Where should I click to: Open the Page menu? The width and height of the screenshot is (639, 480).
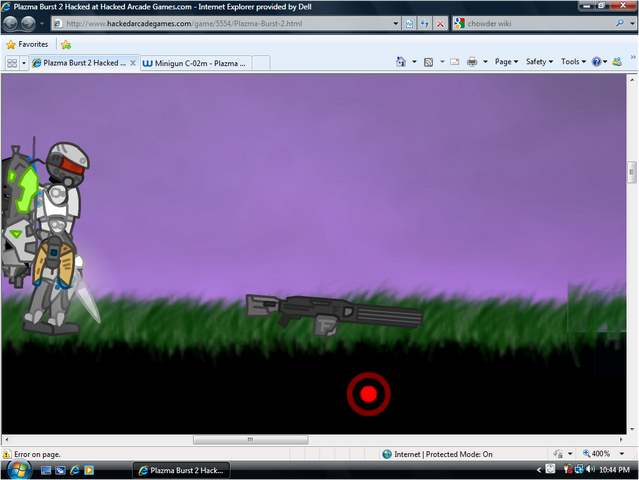(507, 62)
